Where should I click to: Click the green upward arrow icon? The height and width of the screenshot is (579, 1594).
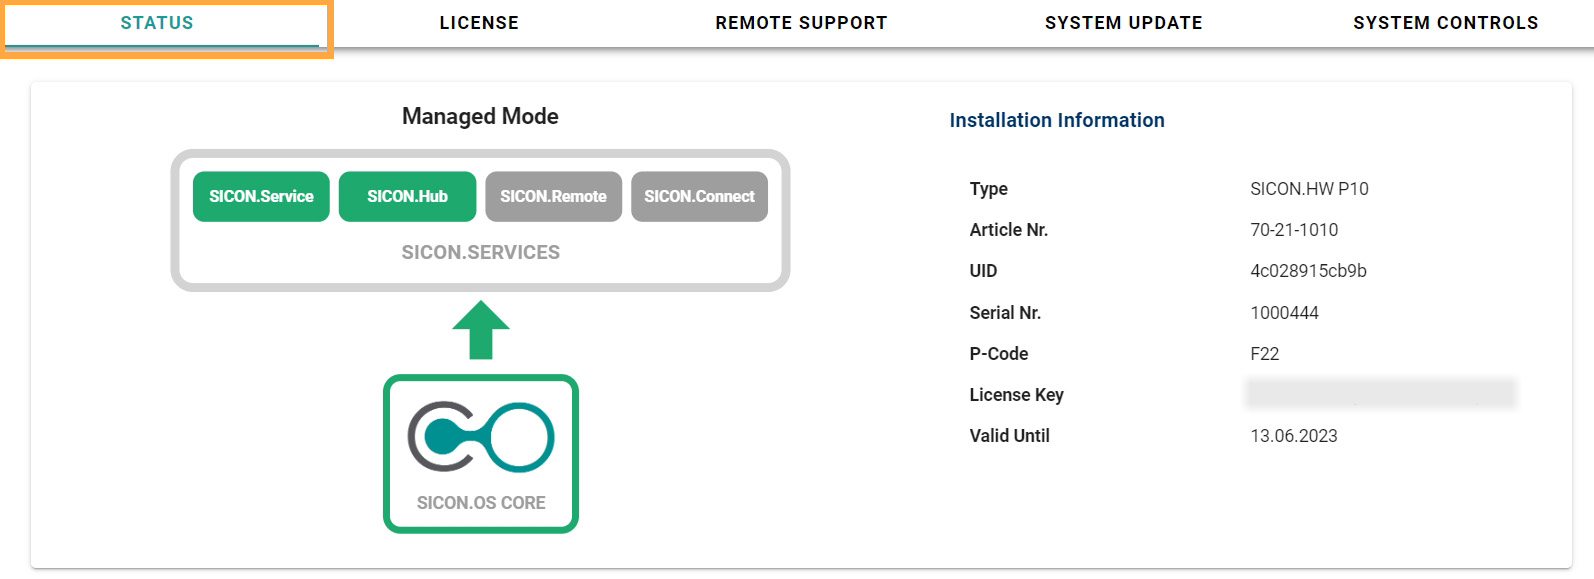point(481,330)
